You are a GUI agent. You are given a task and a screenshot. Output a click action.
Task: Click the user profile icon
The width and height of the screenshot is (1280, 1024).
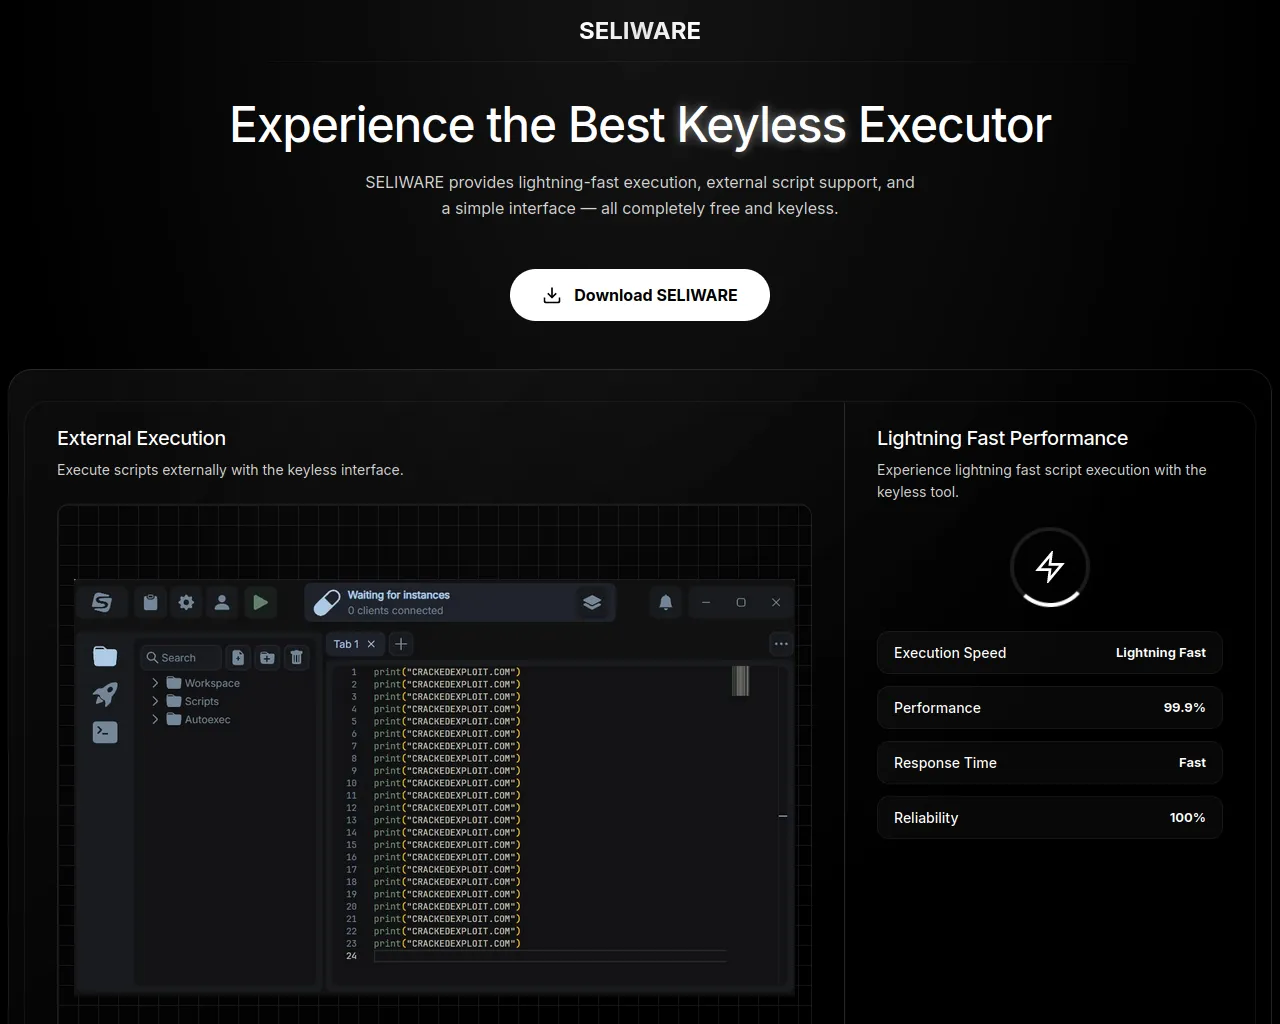click(222, 602)
